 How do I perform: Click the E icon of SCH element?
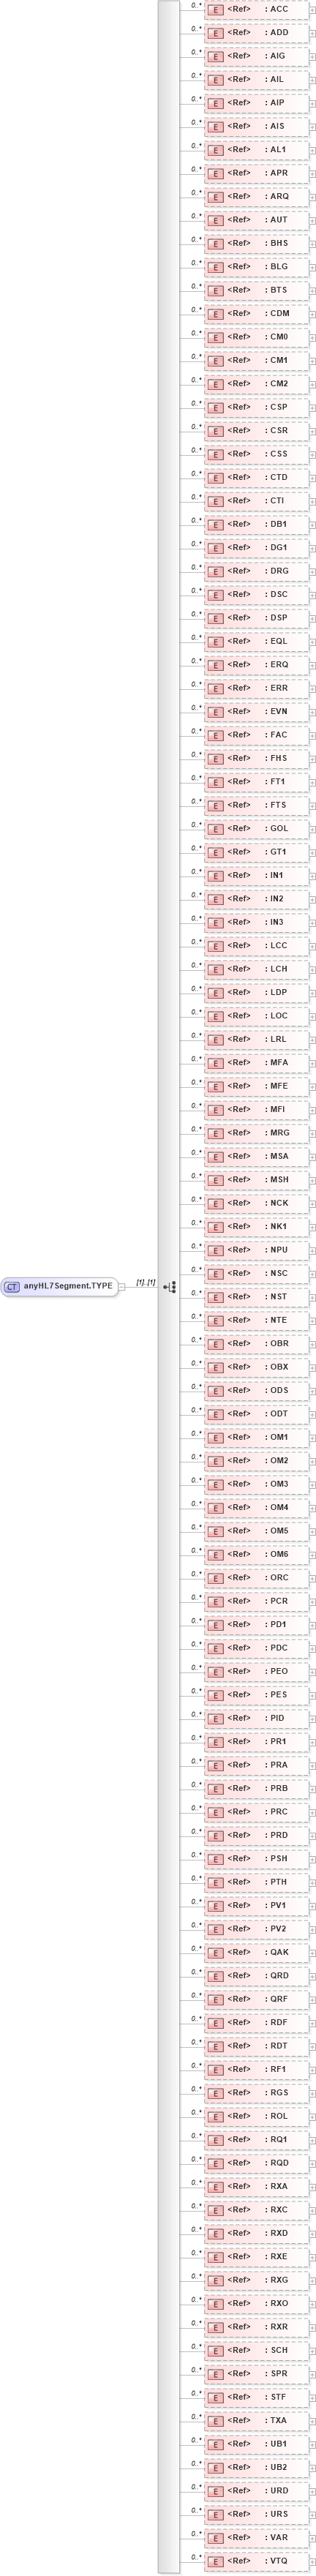tap(216, 2351)
